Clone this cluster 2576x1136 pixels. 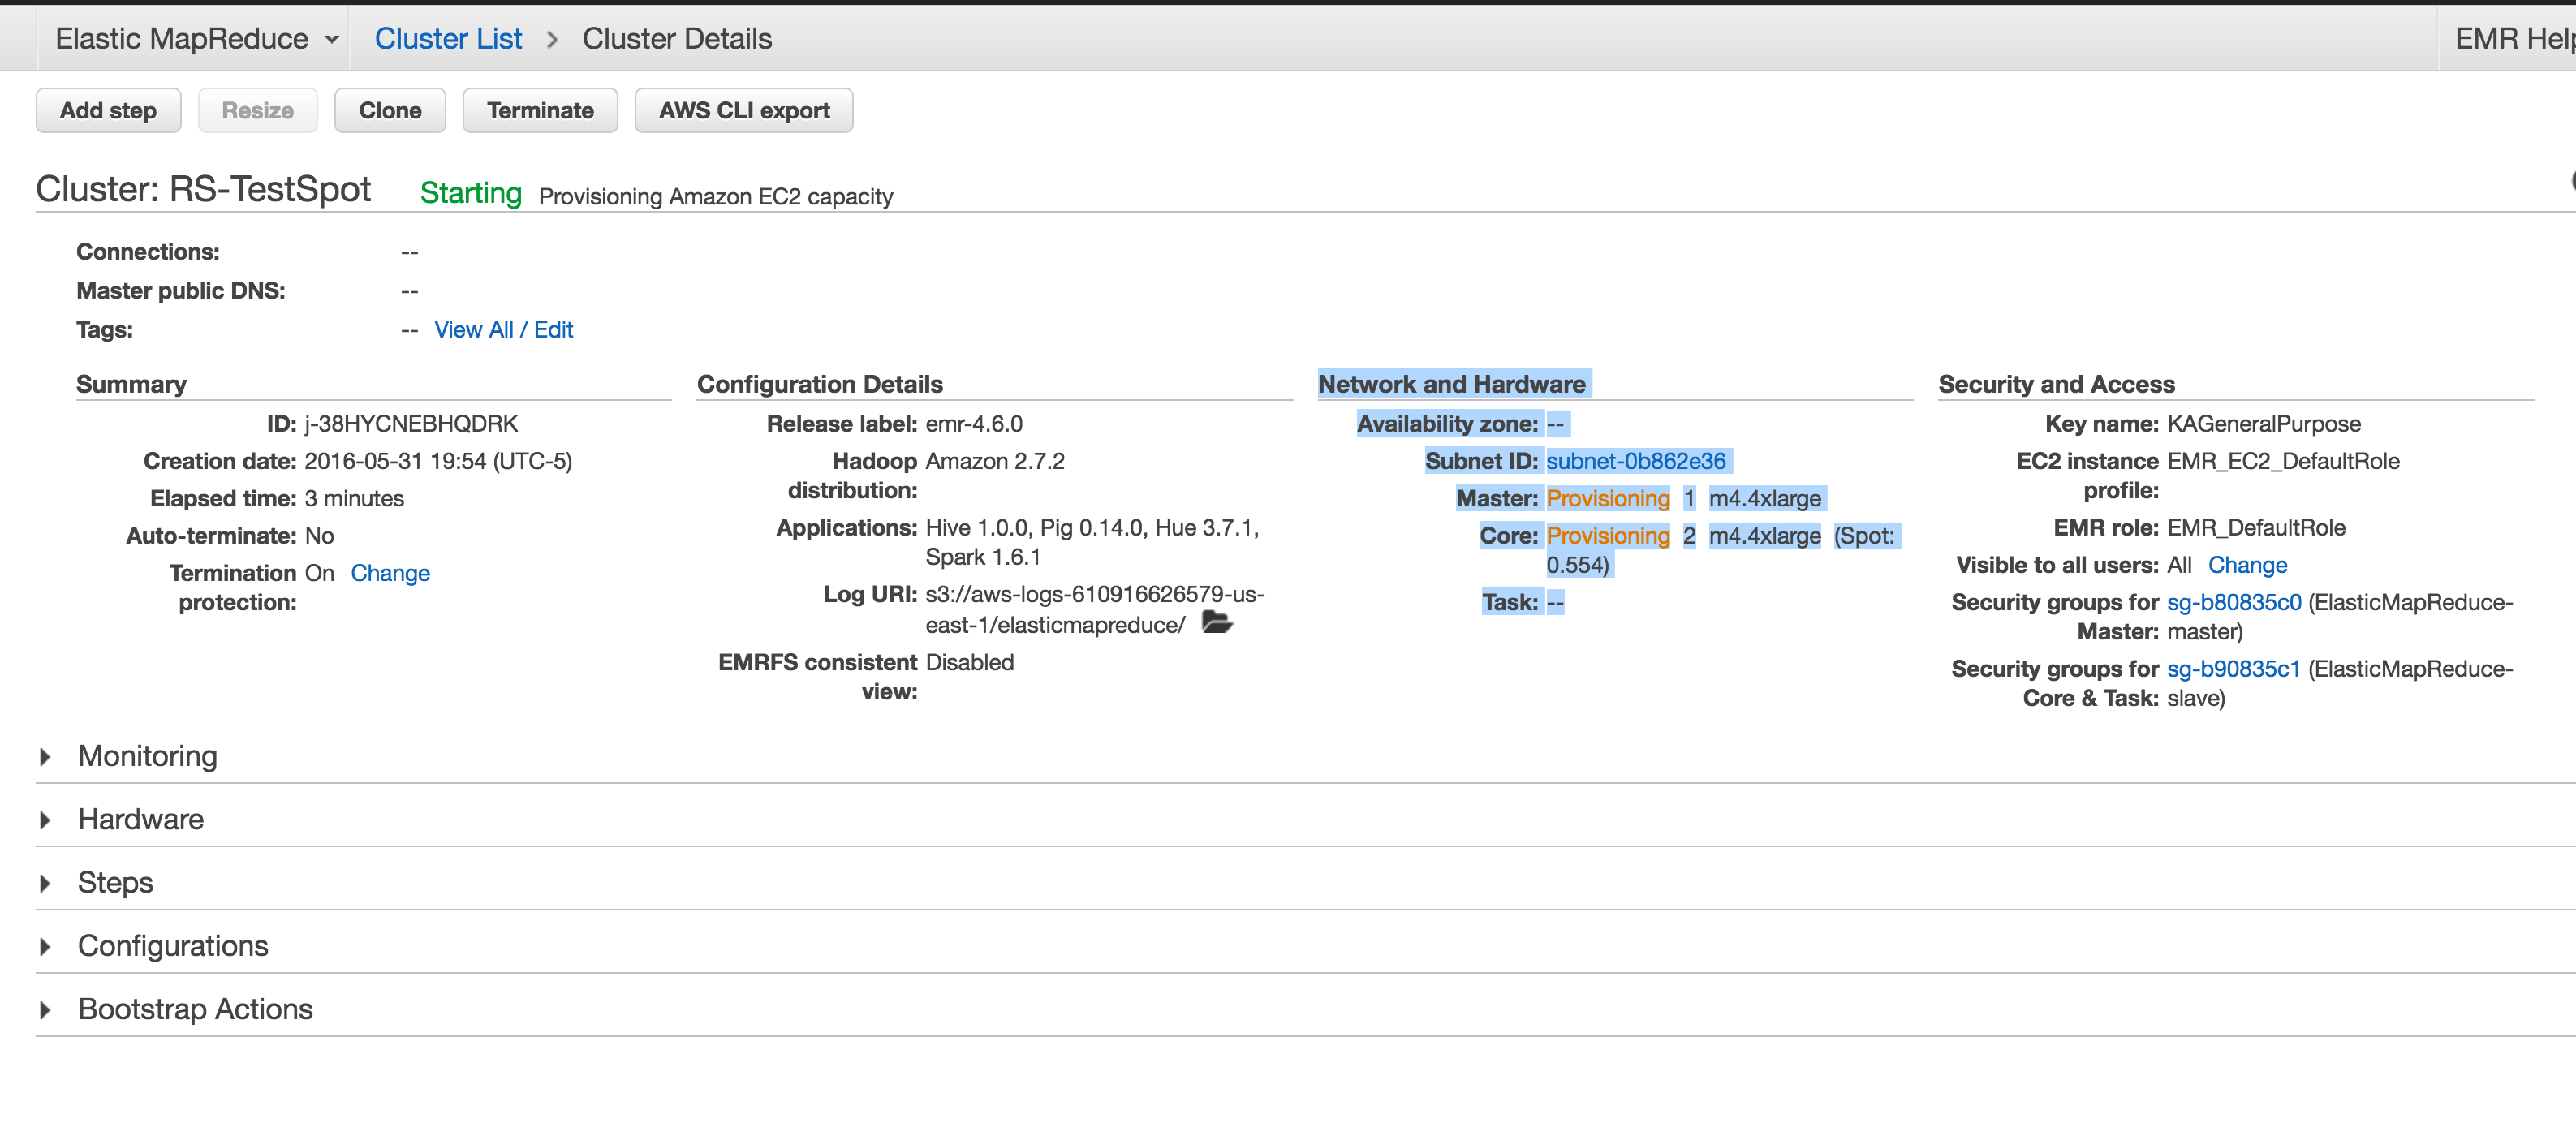tap(390, 110)
